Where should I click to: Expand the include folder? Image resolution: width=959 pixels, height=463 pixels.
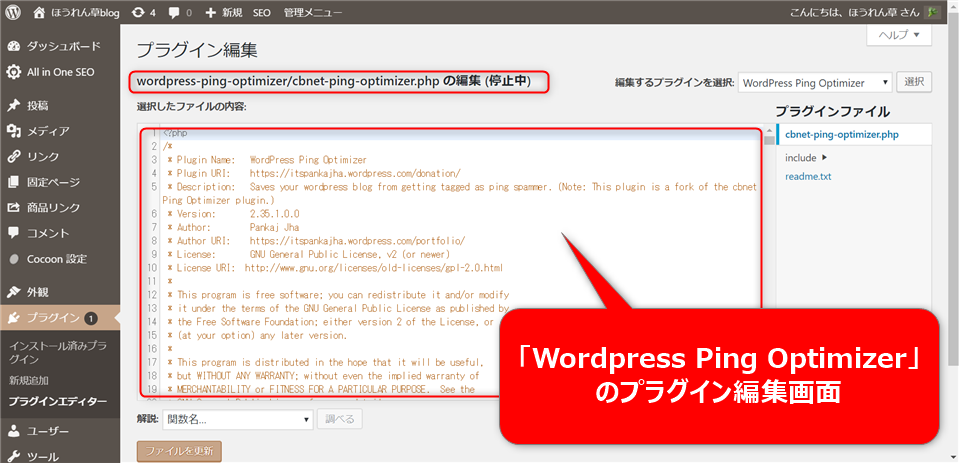(806, 158)
